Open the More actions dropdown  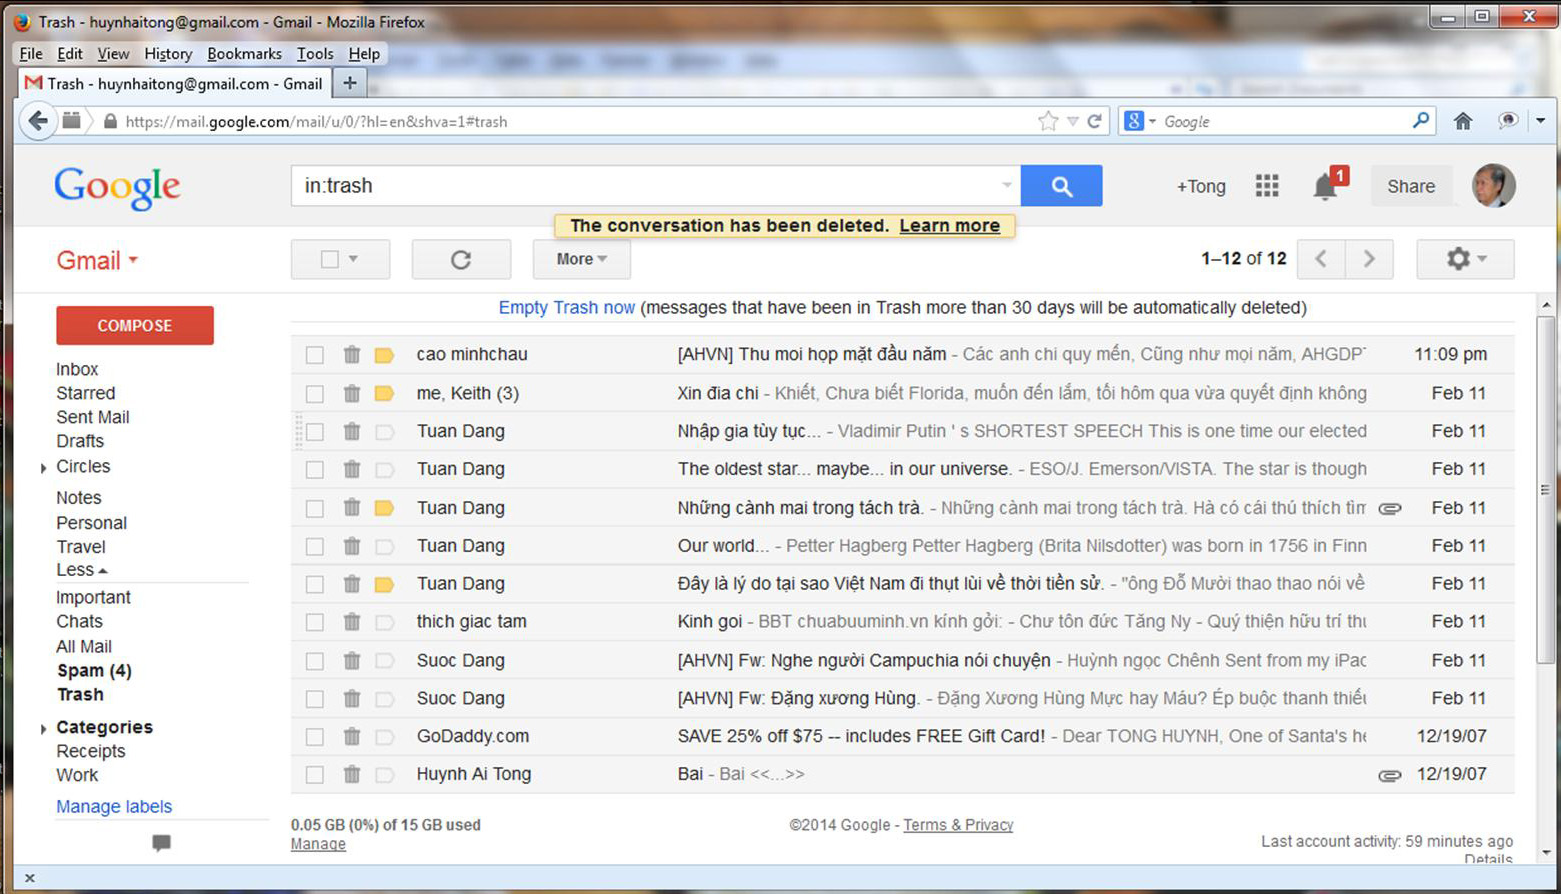[x=581, y=259]
